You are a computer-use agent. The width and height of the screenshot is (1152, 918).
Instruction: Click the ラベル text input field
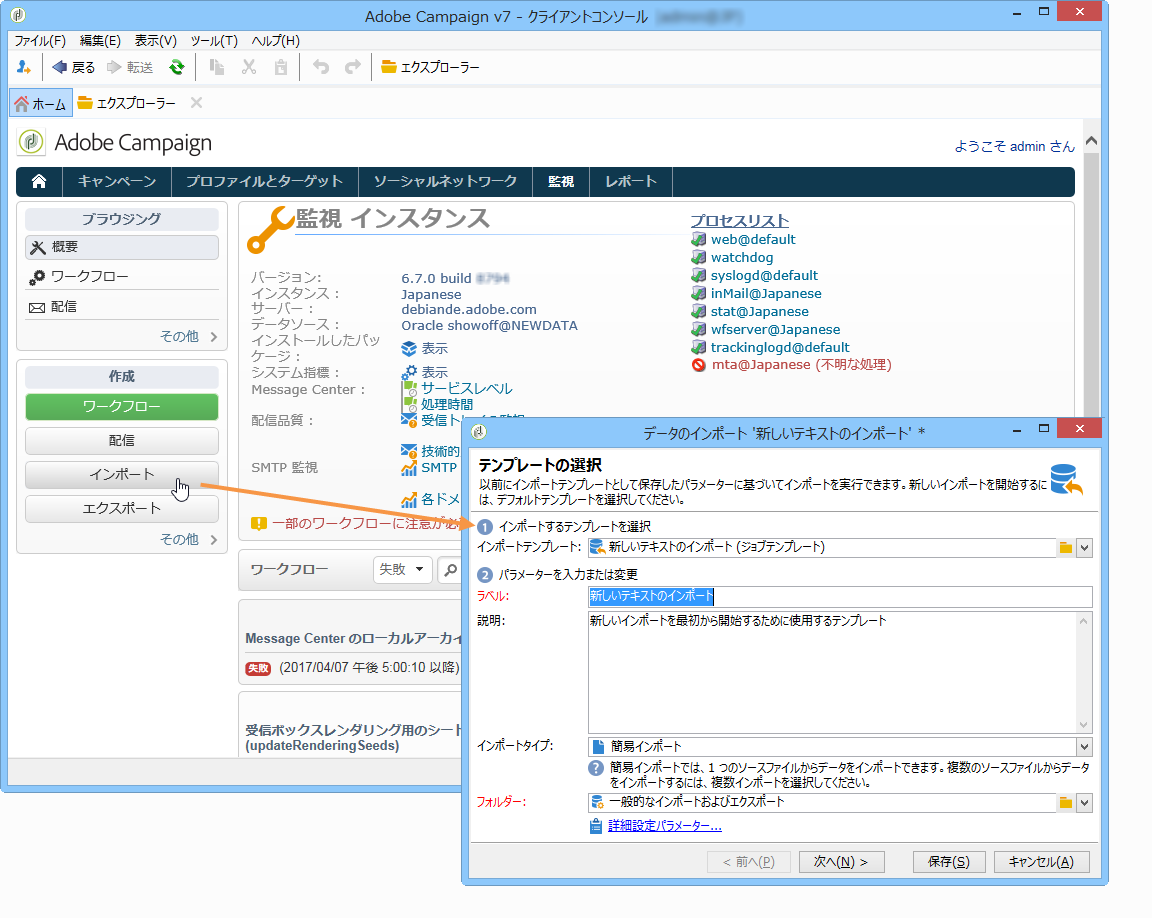click(x=840, y=596)
